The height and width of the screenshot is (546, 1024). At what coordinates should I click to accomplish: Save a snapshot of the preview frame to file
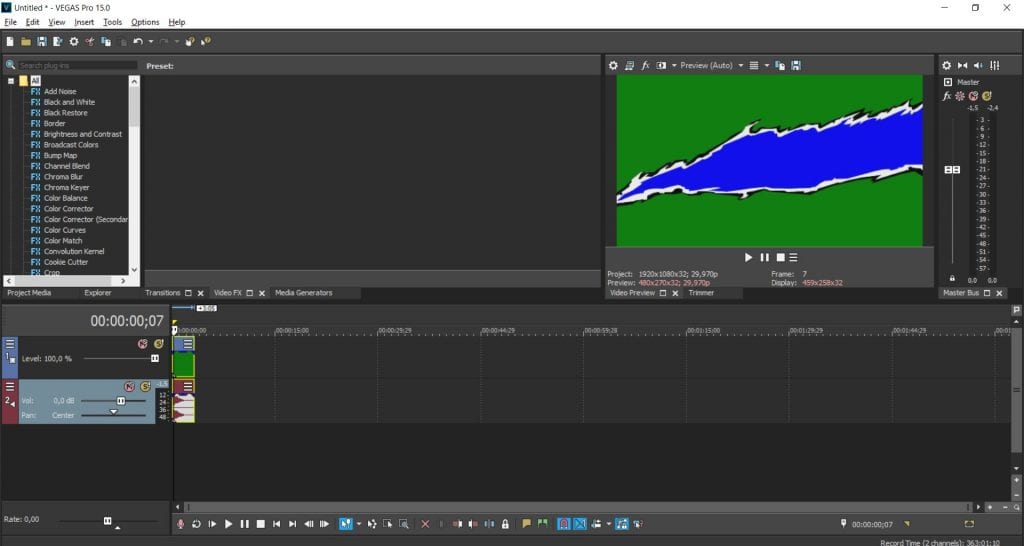pyautogui.click(x=796, y=65)
